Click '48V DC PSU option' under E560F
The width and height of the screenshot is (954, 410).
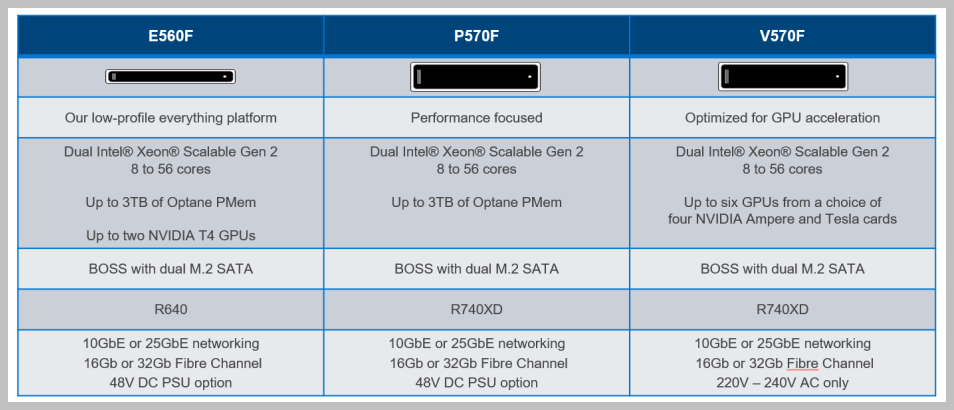(171, 383)
